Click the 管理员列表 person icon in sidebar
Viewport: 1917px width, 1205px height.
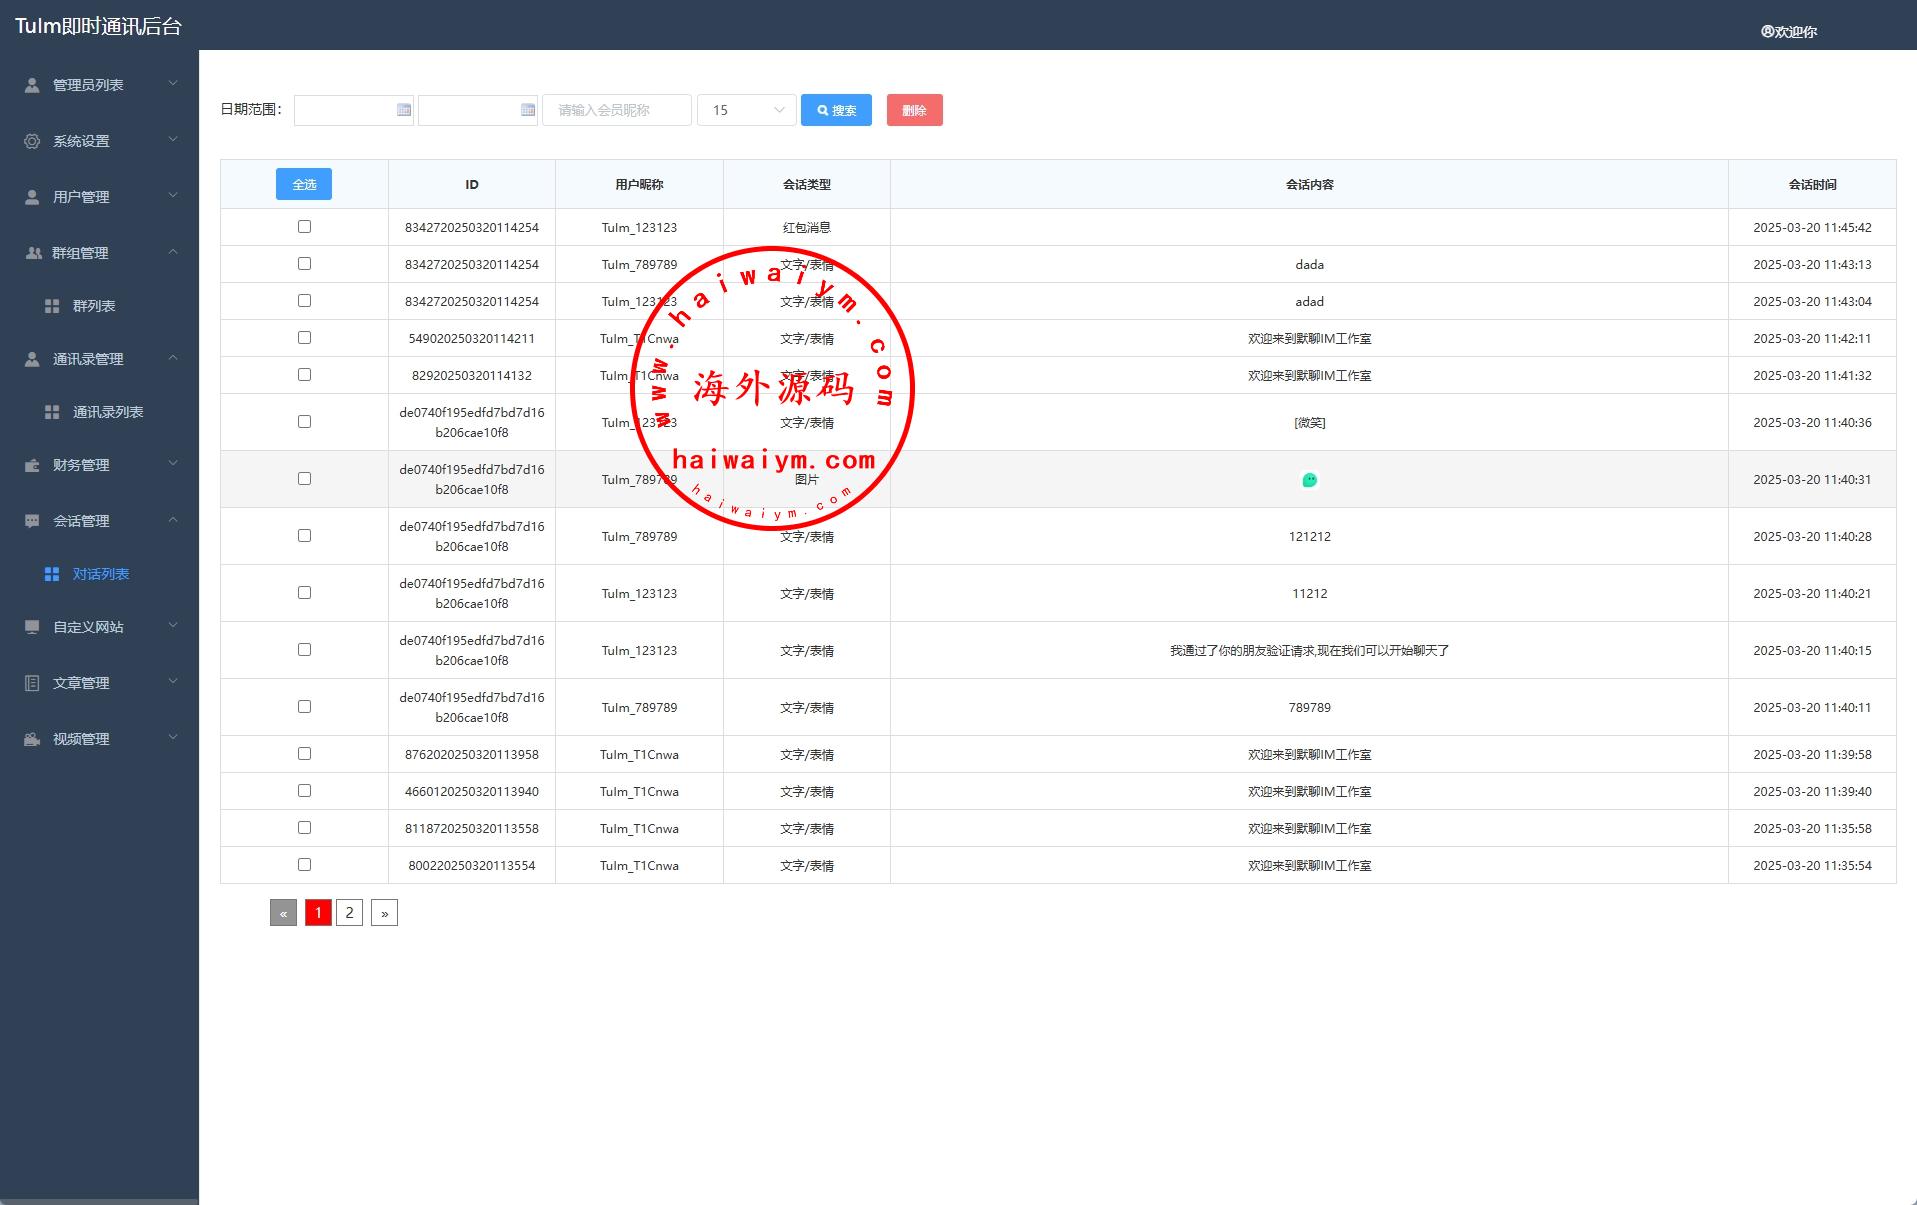coord(32,85)
